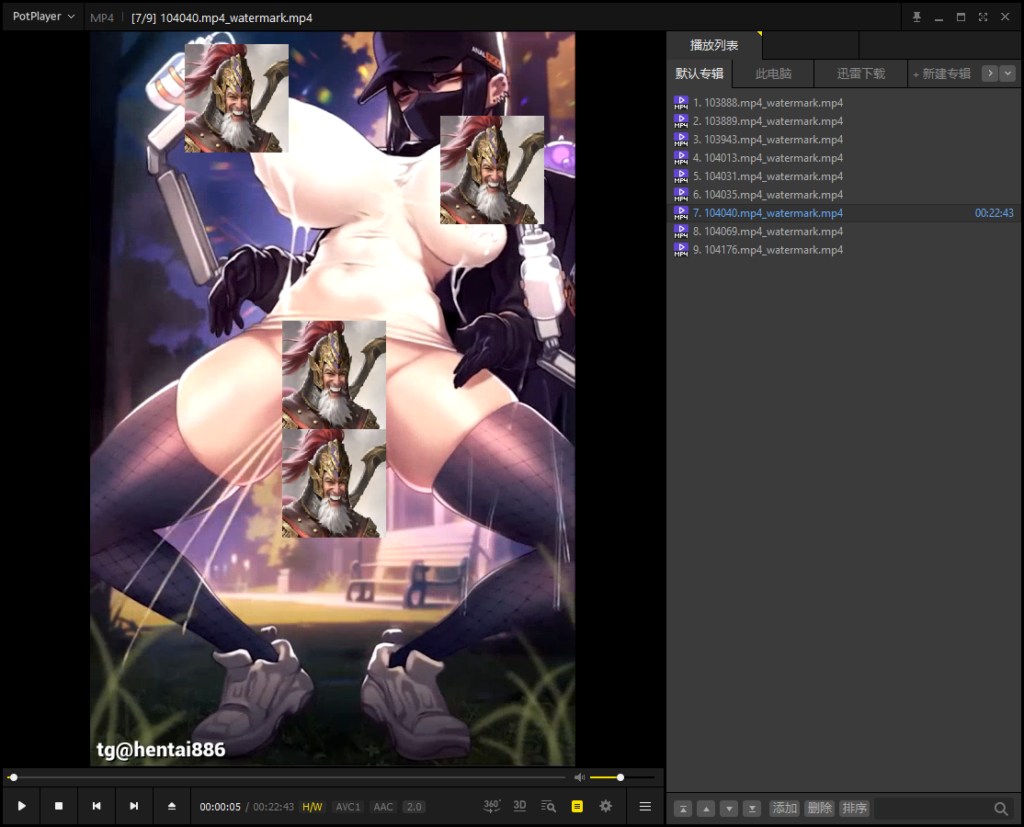The width and height of the screenshot is (1024, 827).
Task: Click the AVC1 video codec label
Action: click(348, 807)
